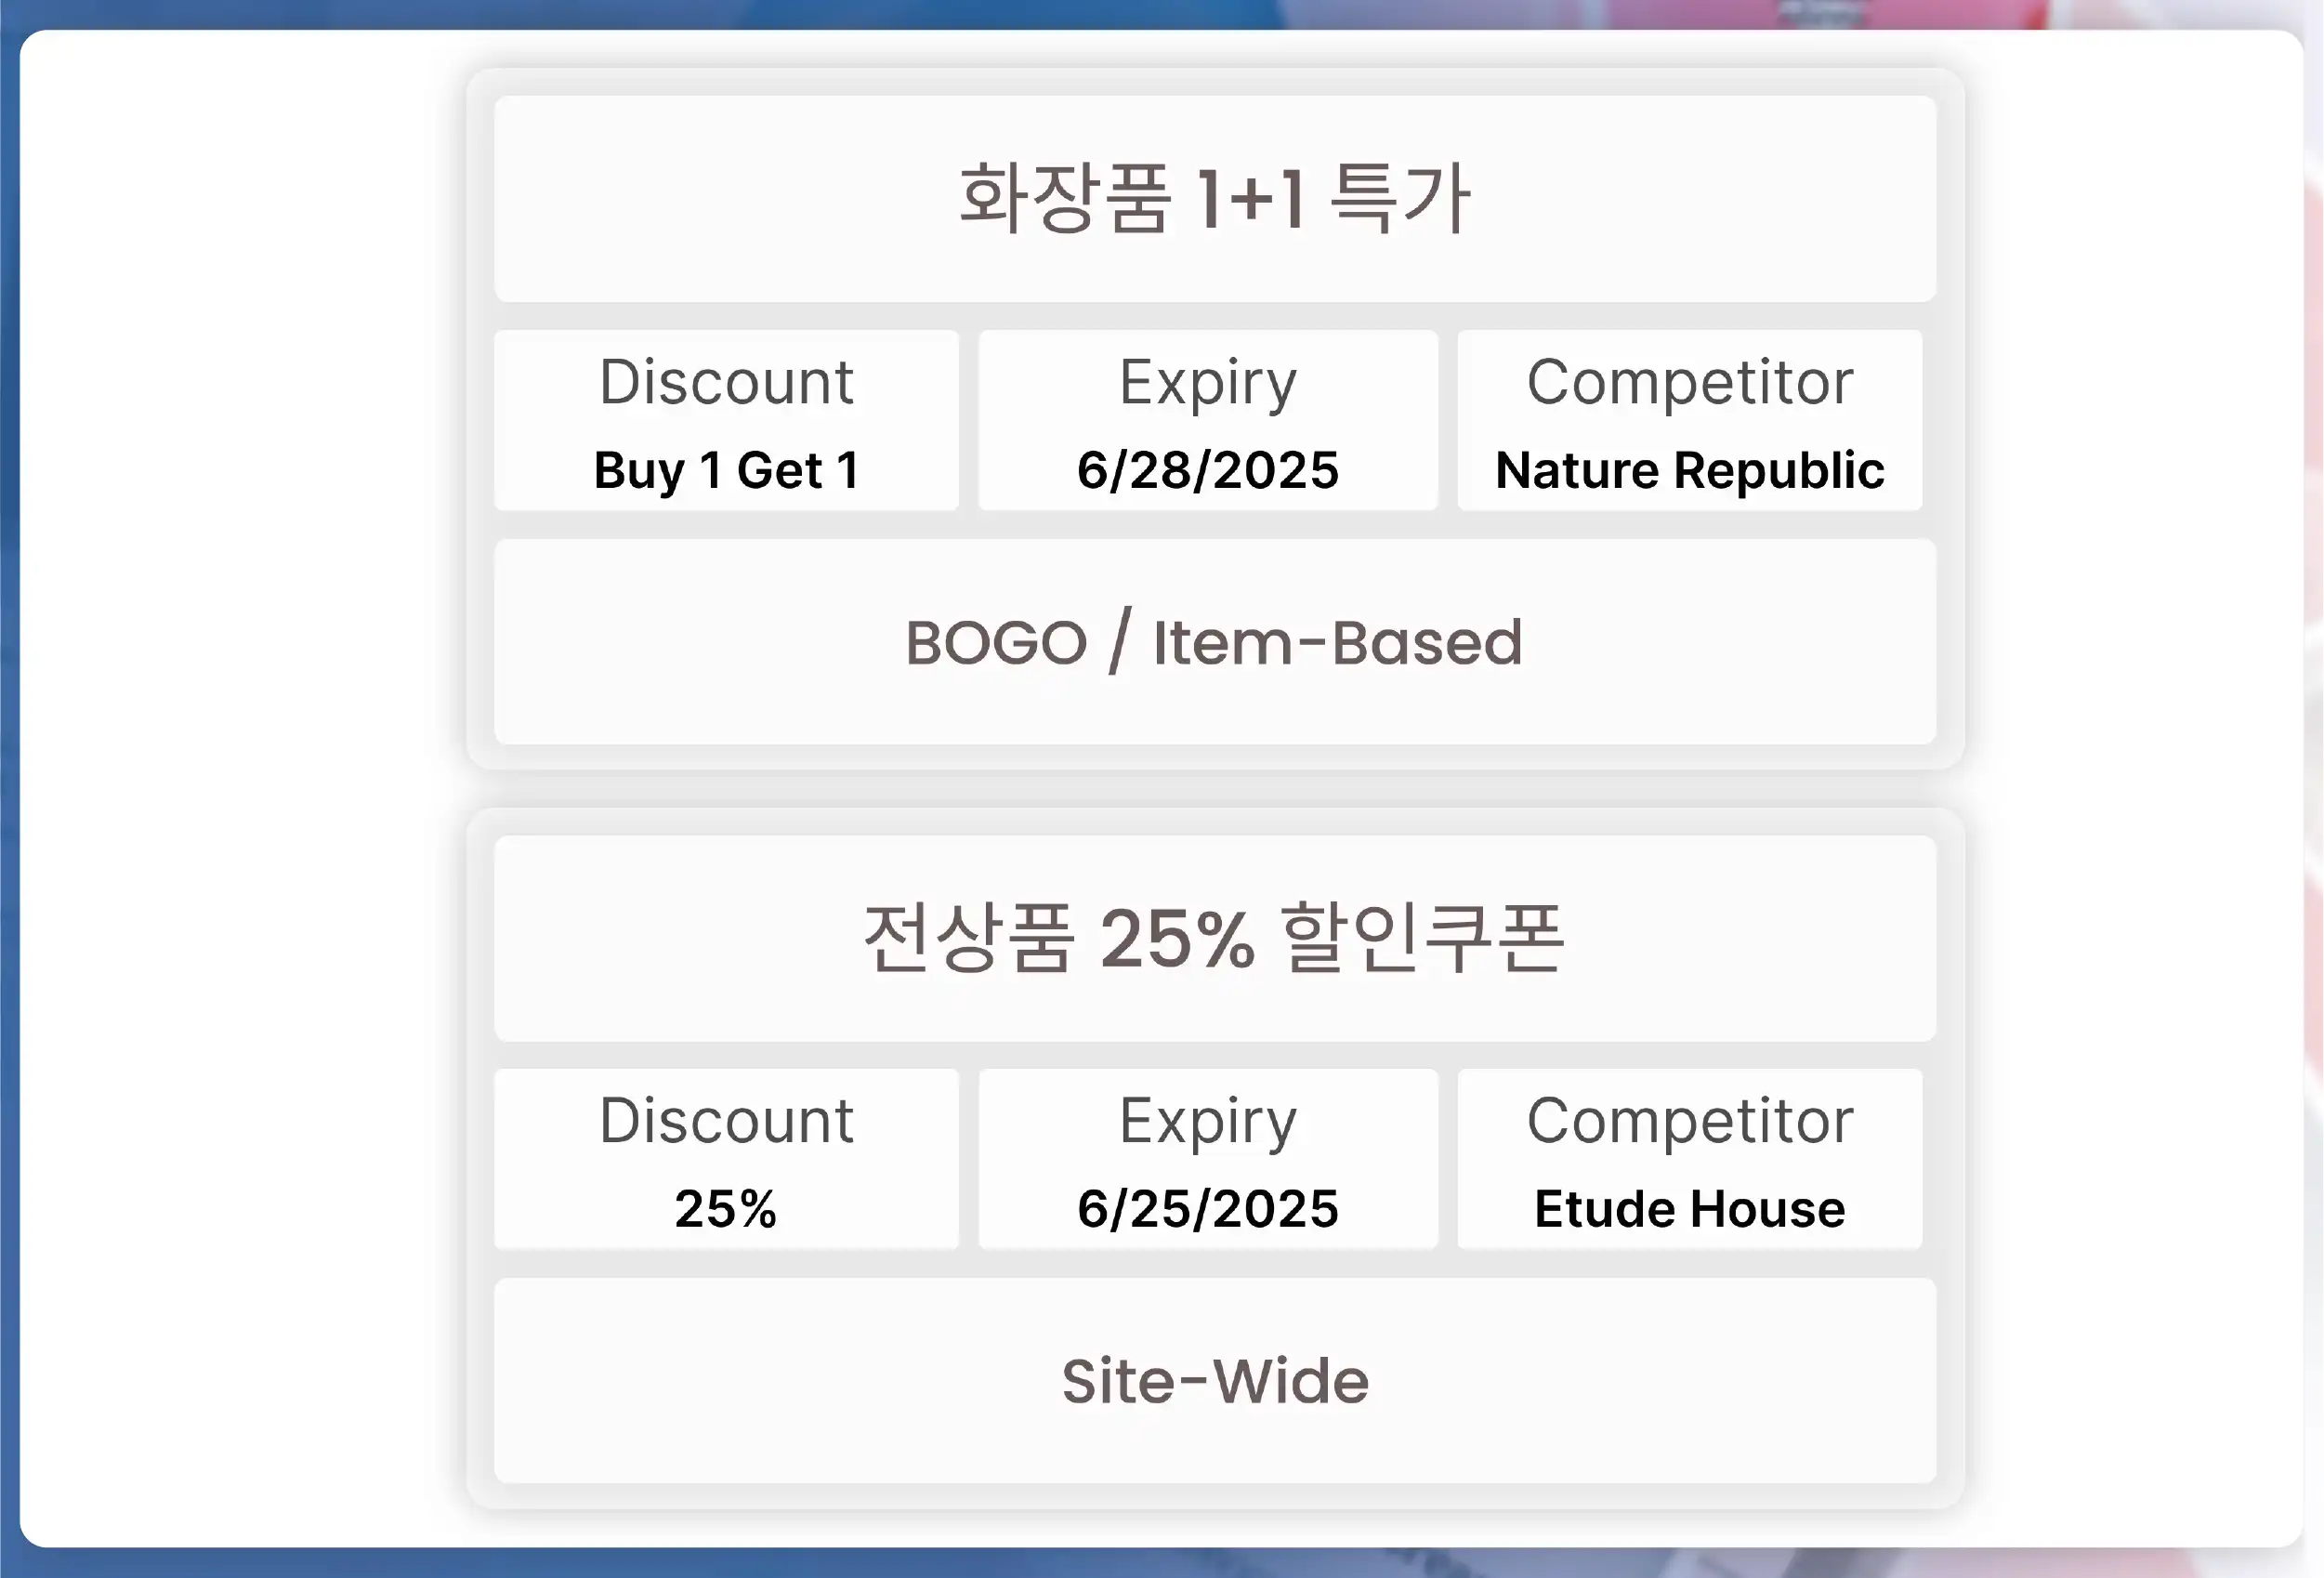Click the Competitor label above Etude House
Image resolution: width=2324 pixels, height=1578 pixels.
point(1689,1120)
